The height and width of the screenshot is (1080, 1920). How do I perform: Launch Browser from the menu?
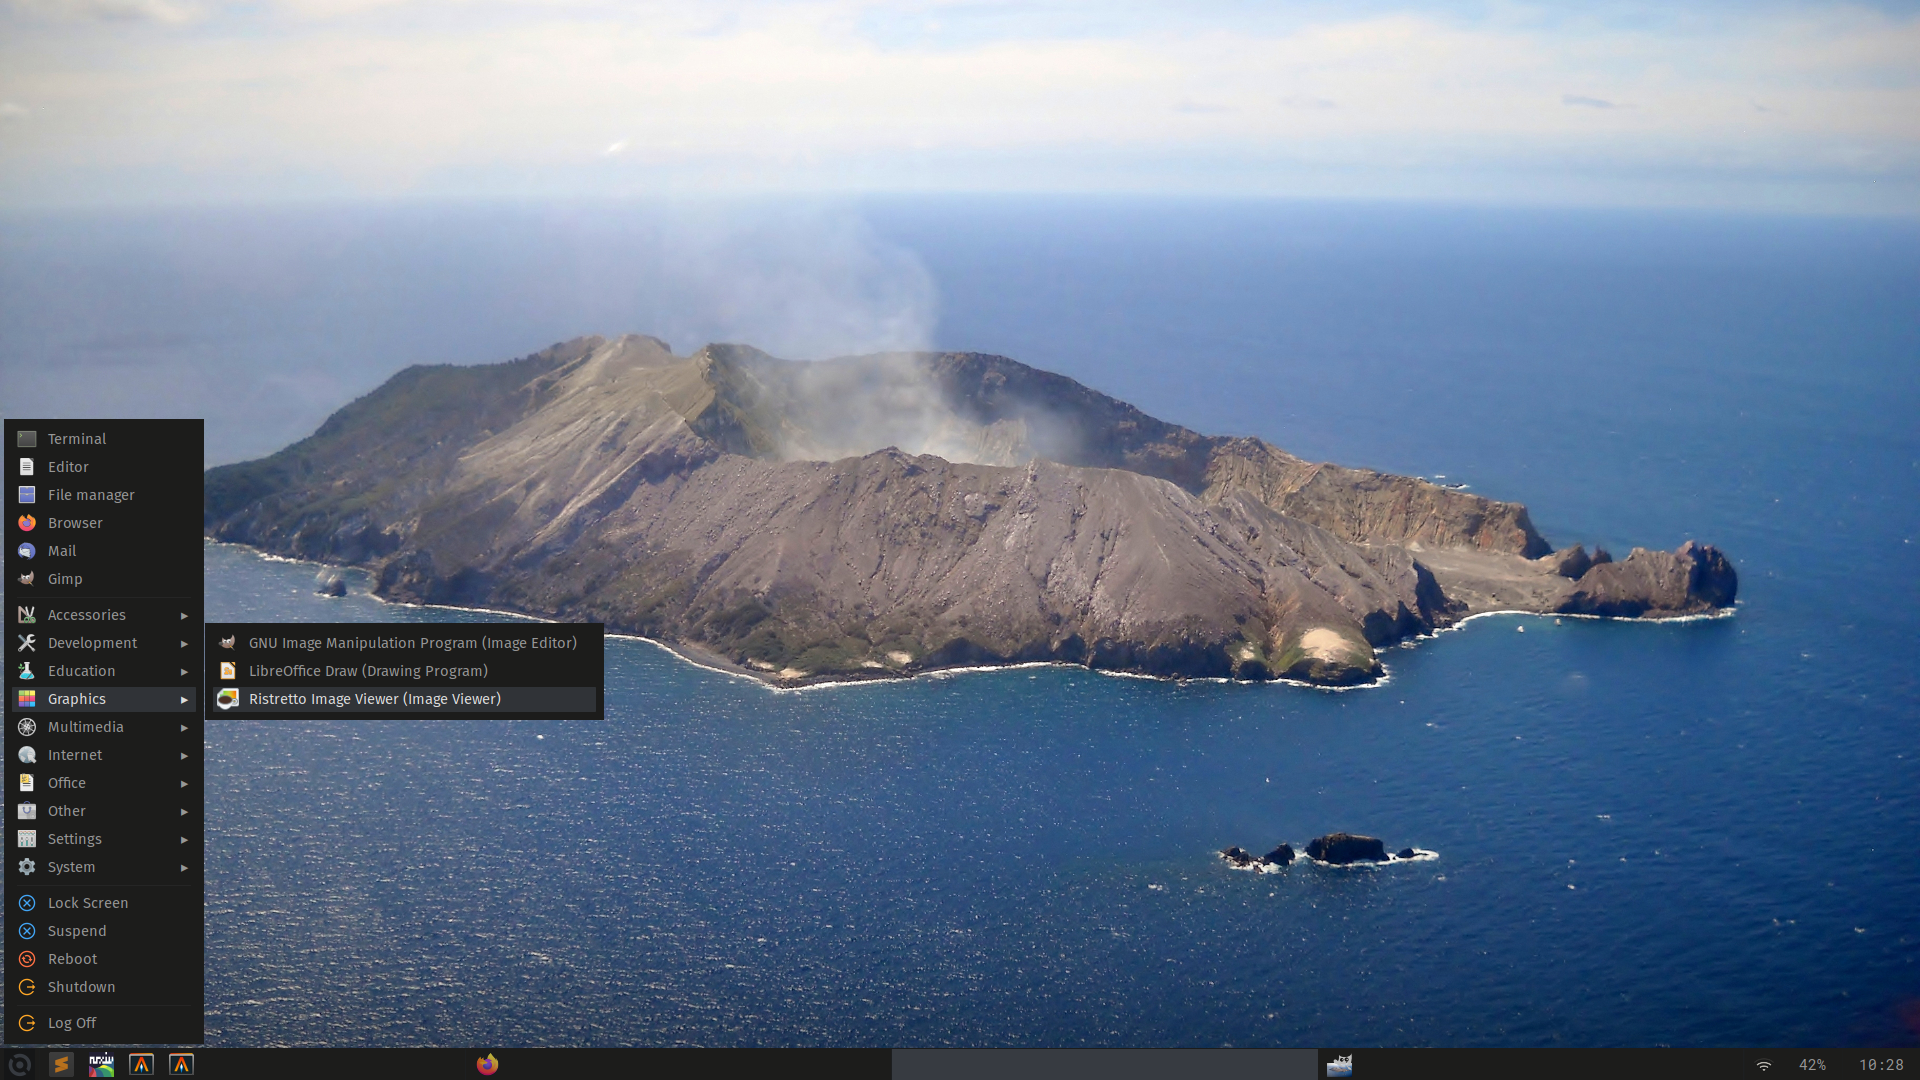tap(104, 523)
